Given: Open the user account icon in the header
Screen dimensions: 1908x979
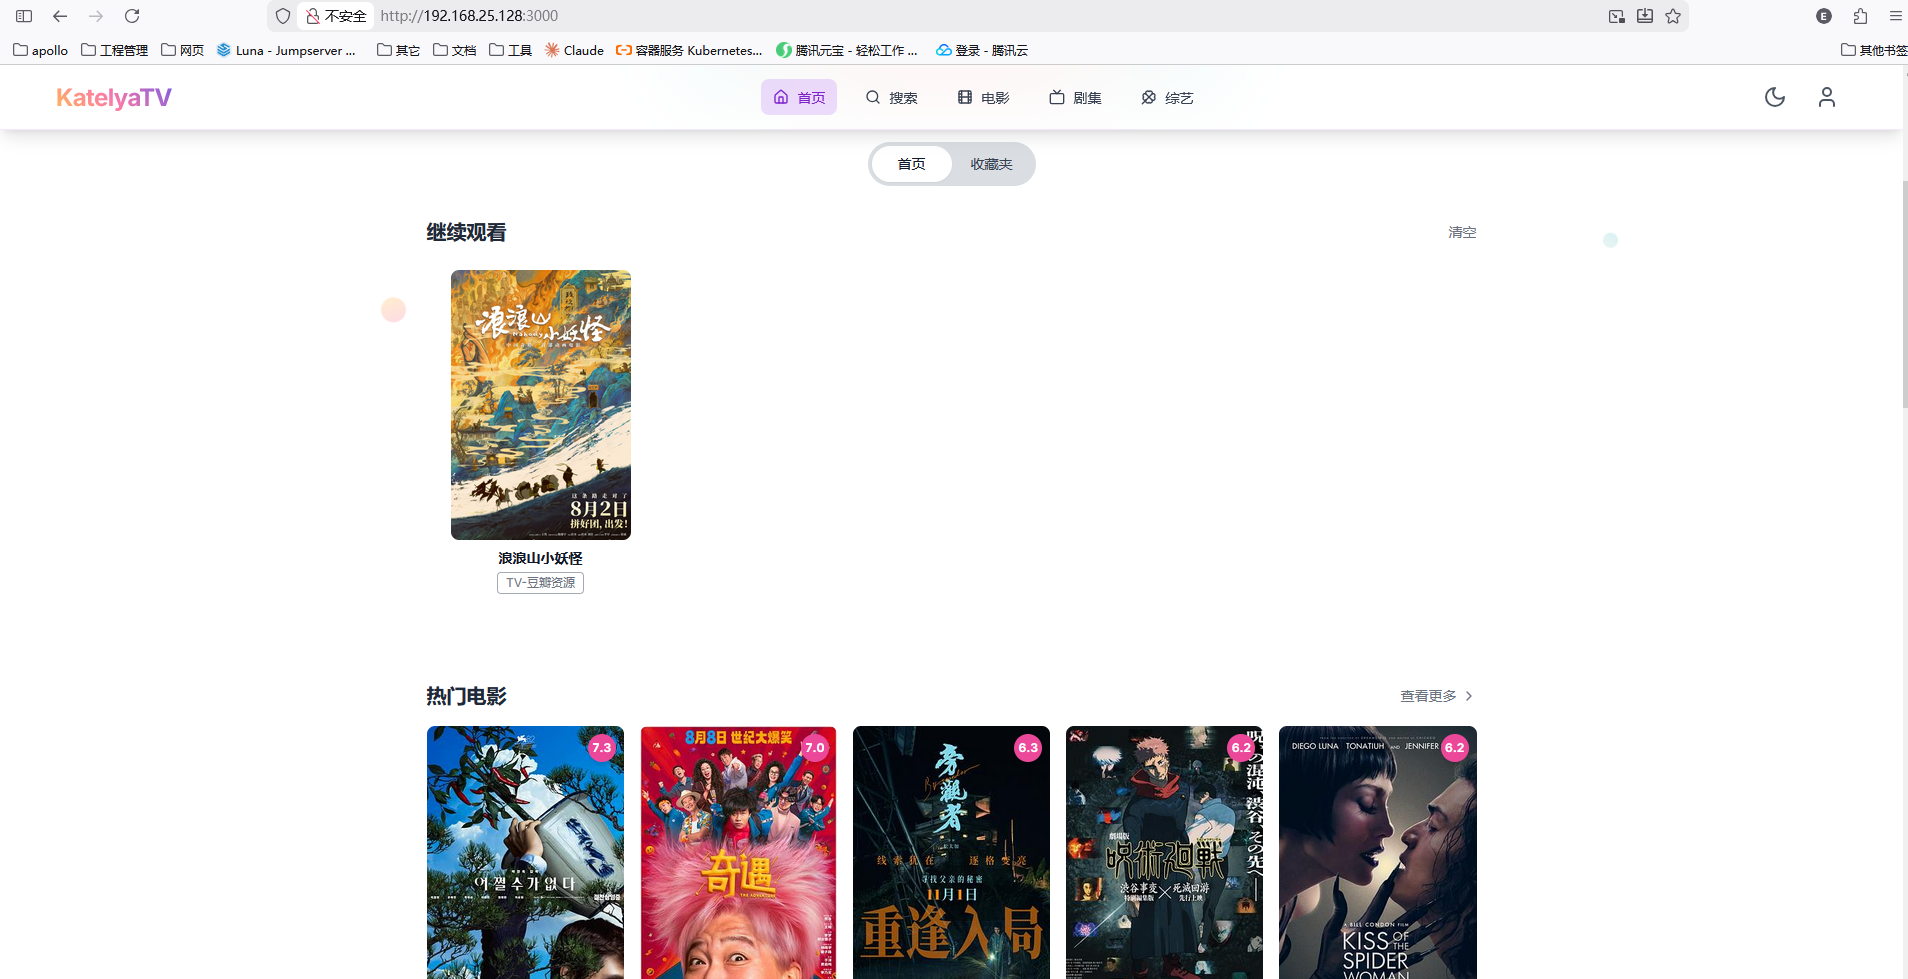Looking at the screenshot, I should pos(1827,97).
